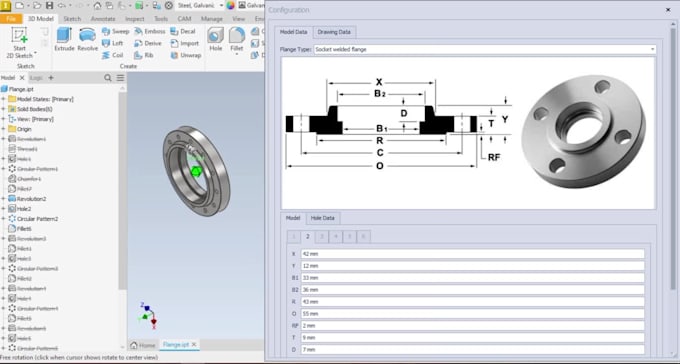
Task: Switch to the Sketch ribbon tab
Action: pos(72,19)
